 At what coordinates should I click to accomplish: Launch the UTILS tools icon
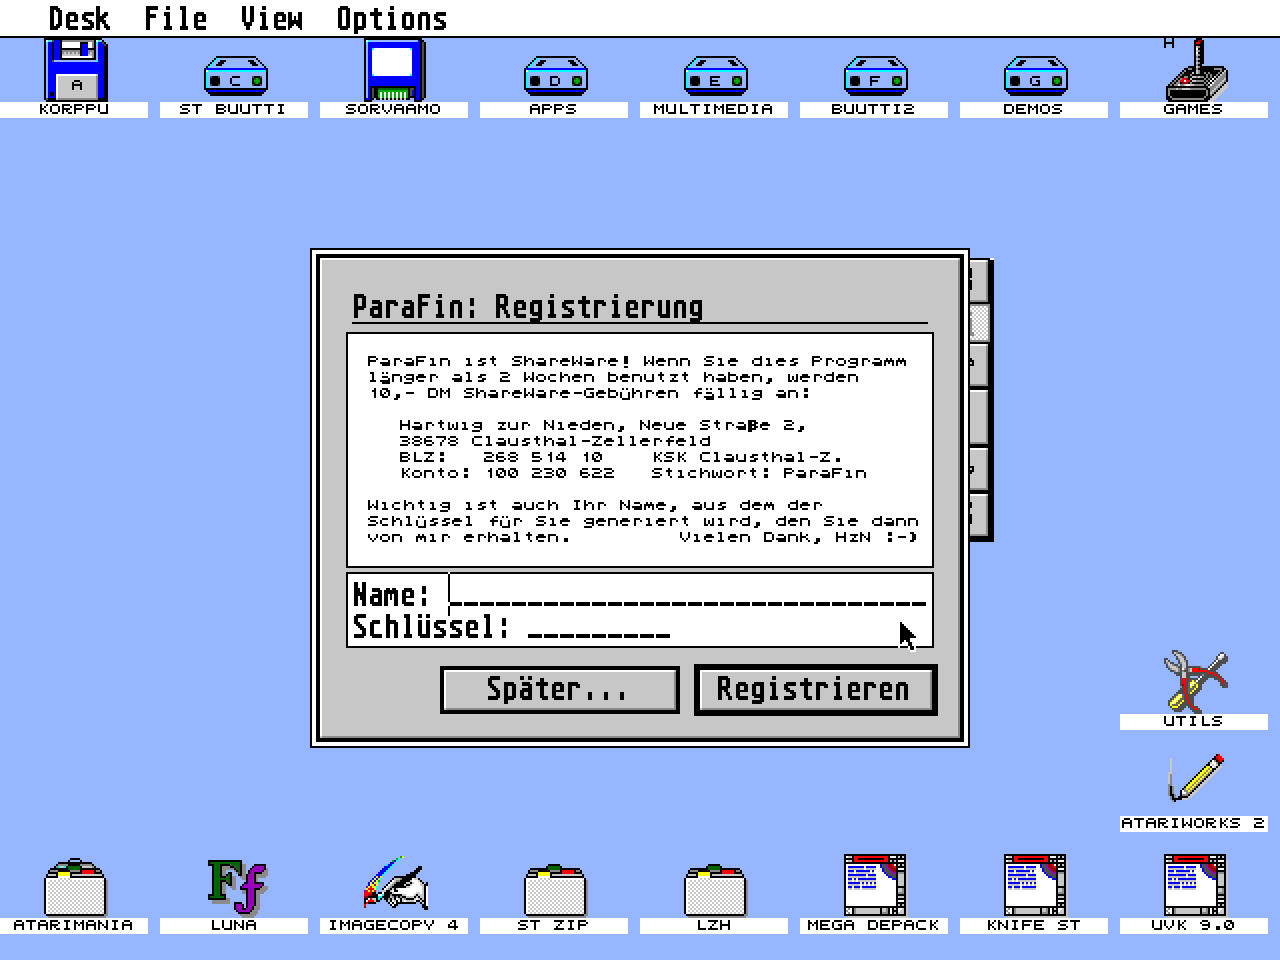pyautogui.click(x=1195, y=682)
